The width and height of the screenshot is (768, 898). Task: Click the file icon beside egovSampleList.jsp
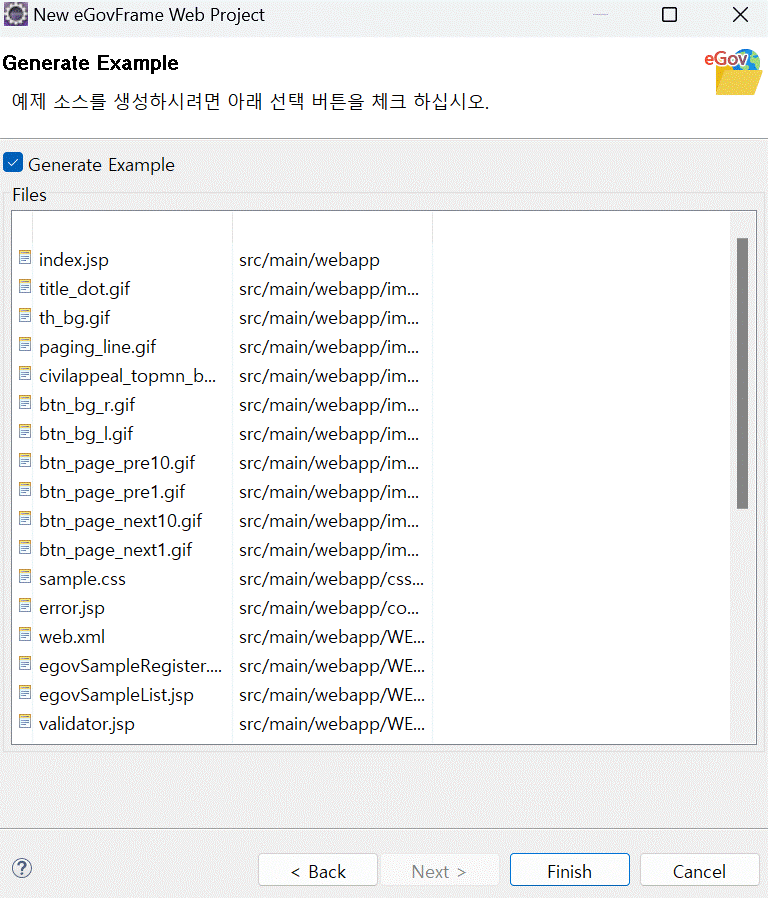[x=25, y=693]
